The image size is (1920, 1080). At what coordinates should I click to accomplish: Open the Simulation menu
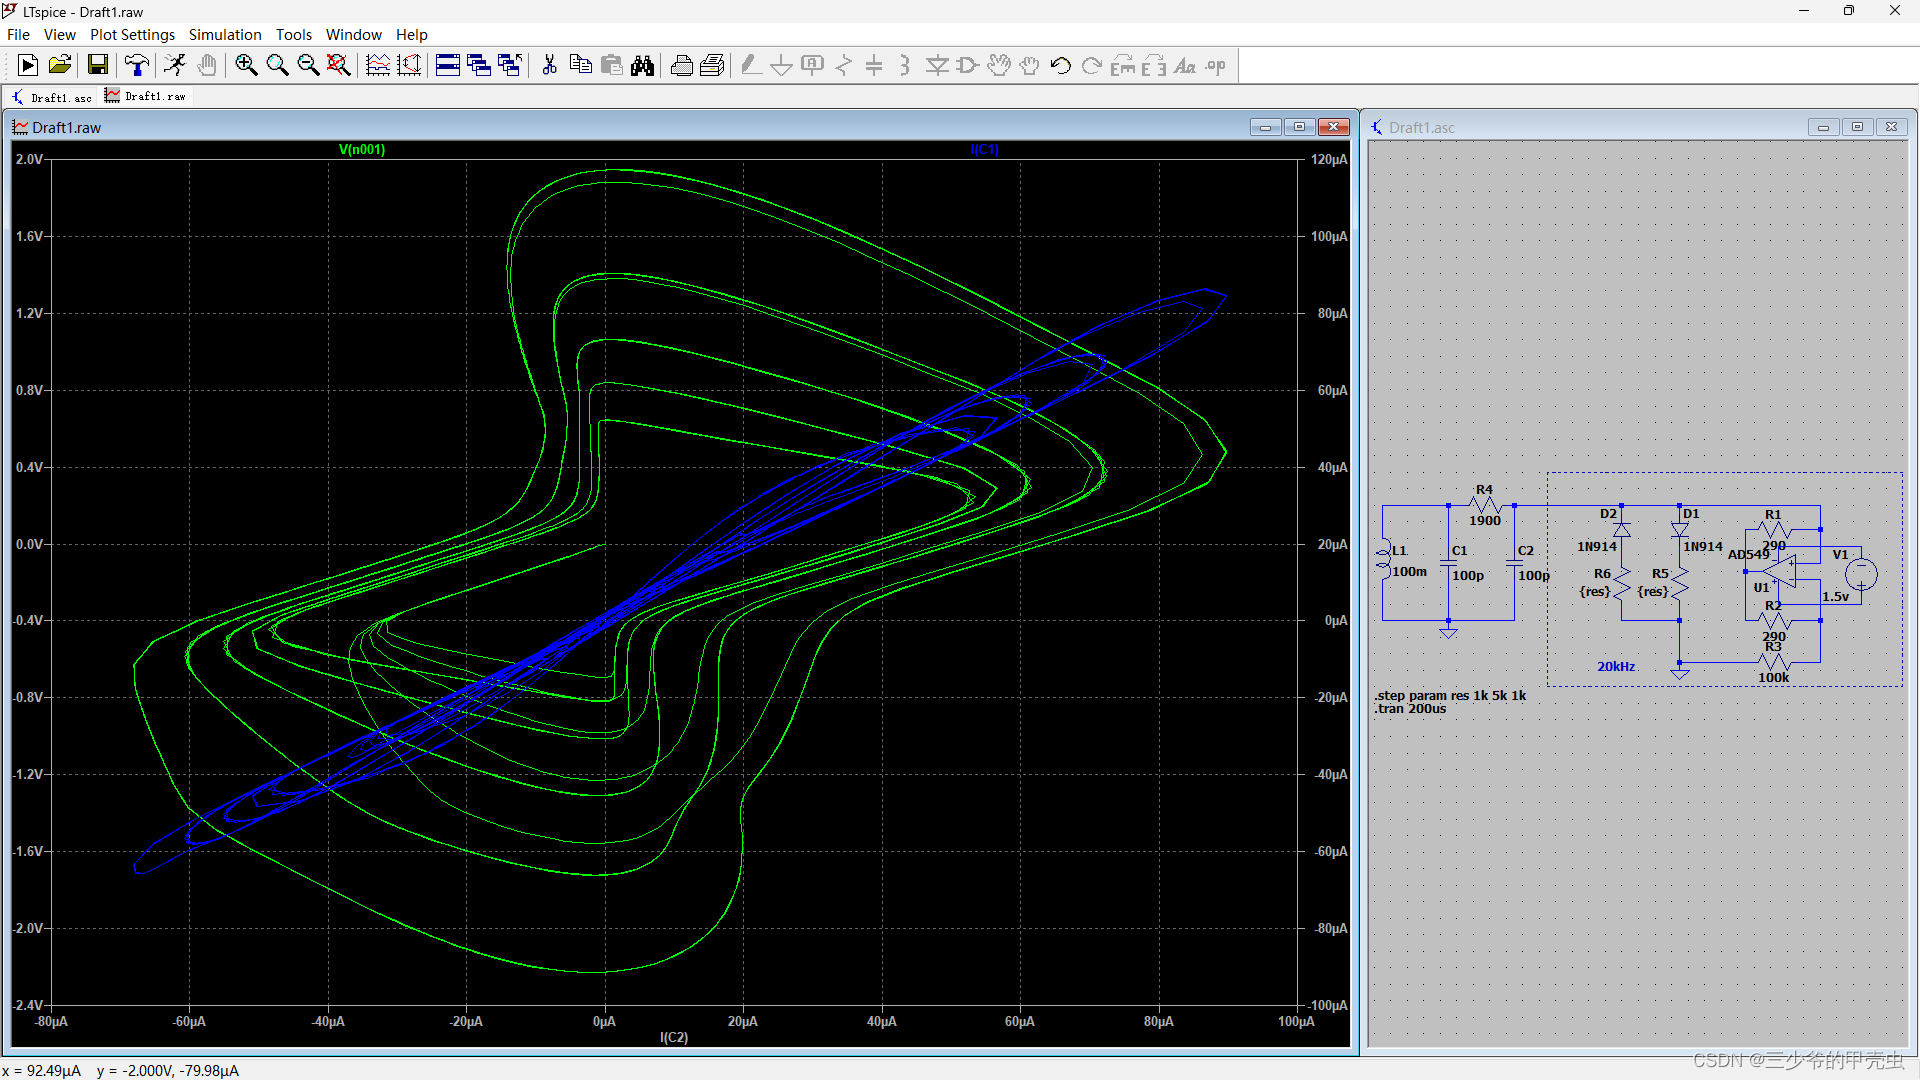(225, 35)
